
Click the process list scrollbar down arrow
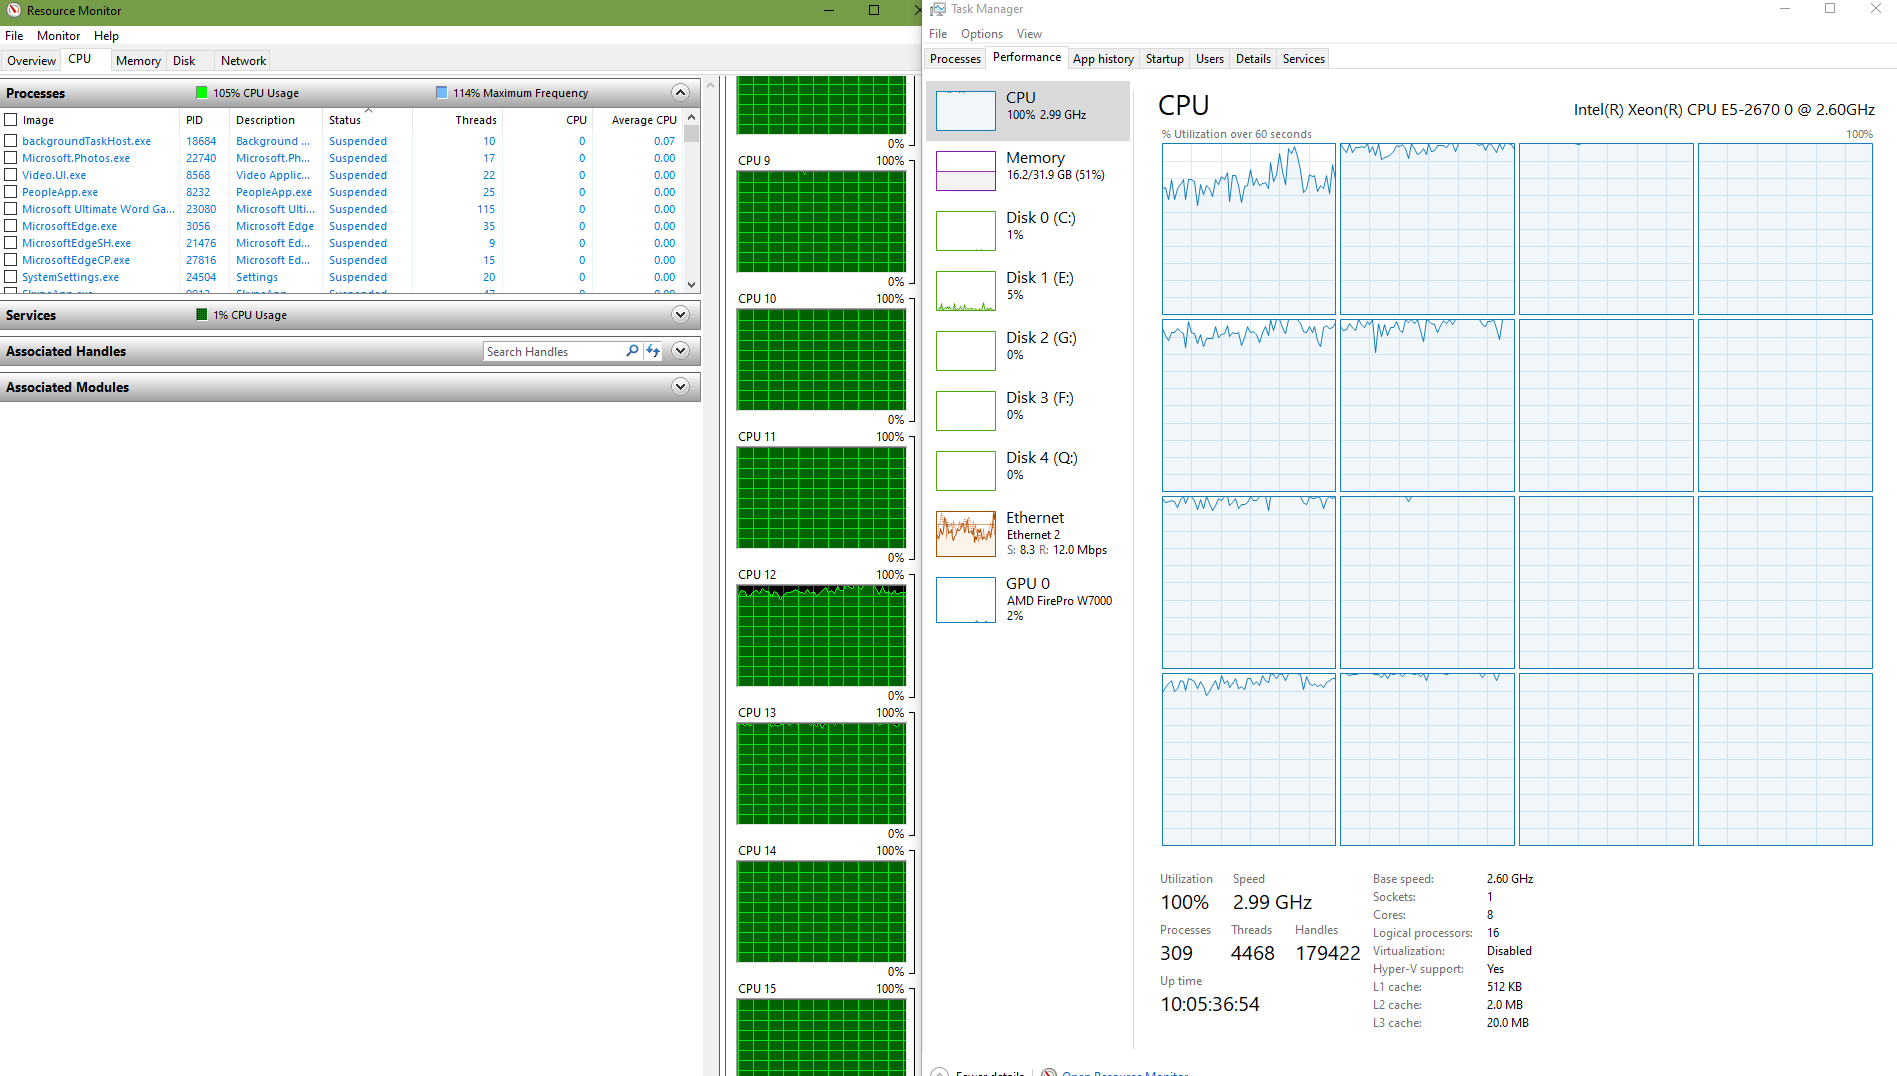[x=691, y=285]
